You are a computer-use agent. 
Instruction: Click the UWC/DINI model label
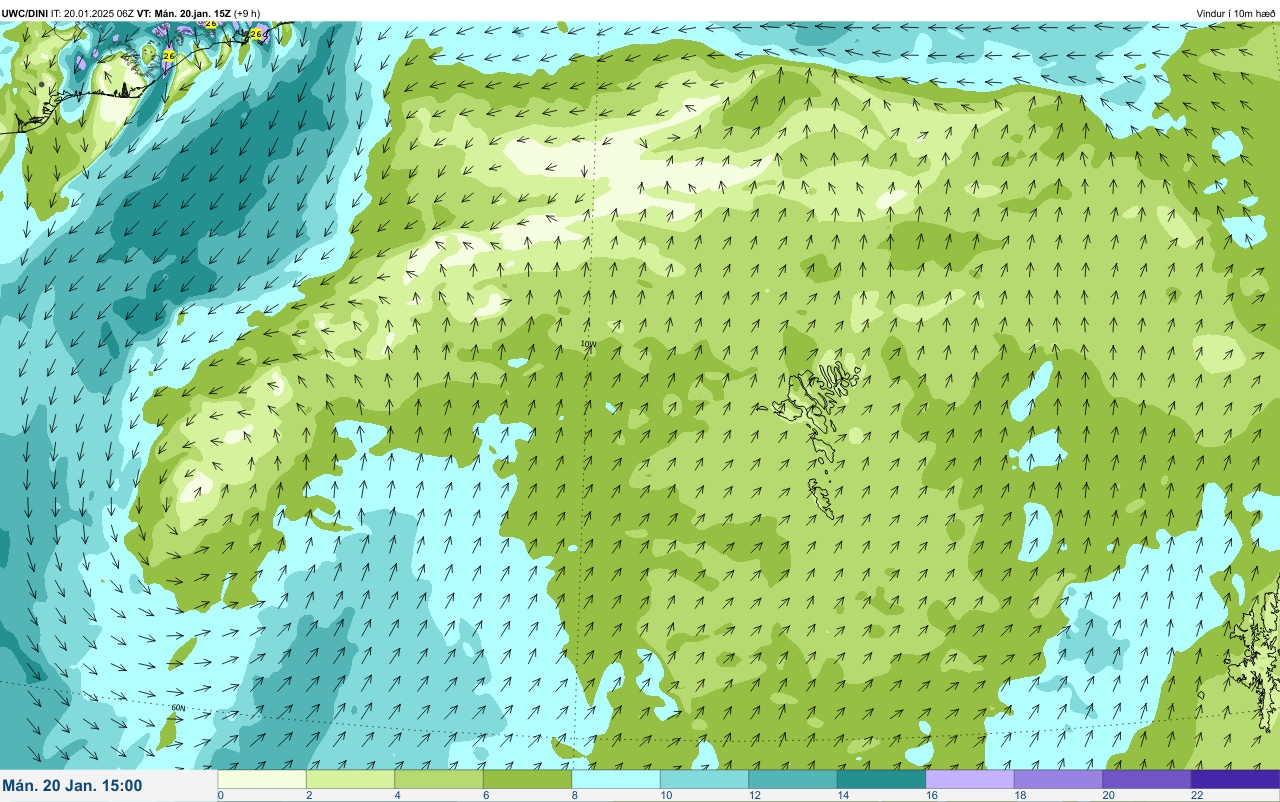[24, 13]
